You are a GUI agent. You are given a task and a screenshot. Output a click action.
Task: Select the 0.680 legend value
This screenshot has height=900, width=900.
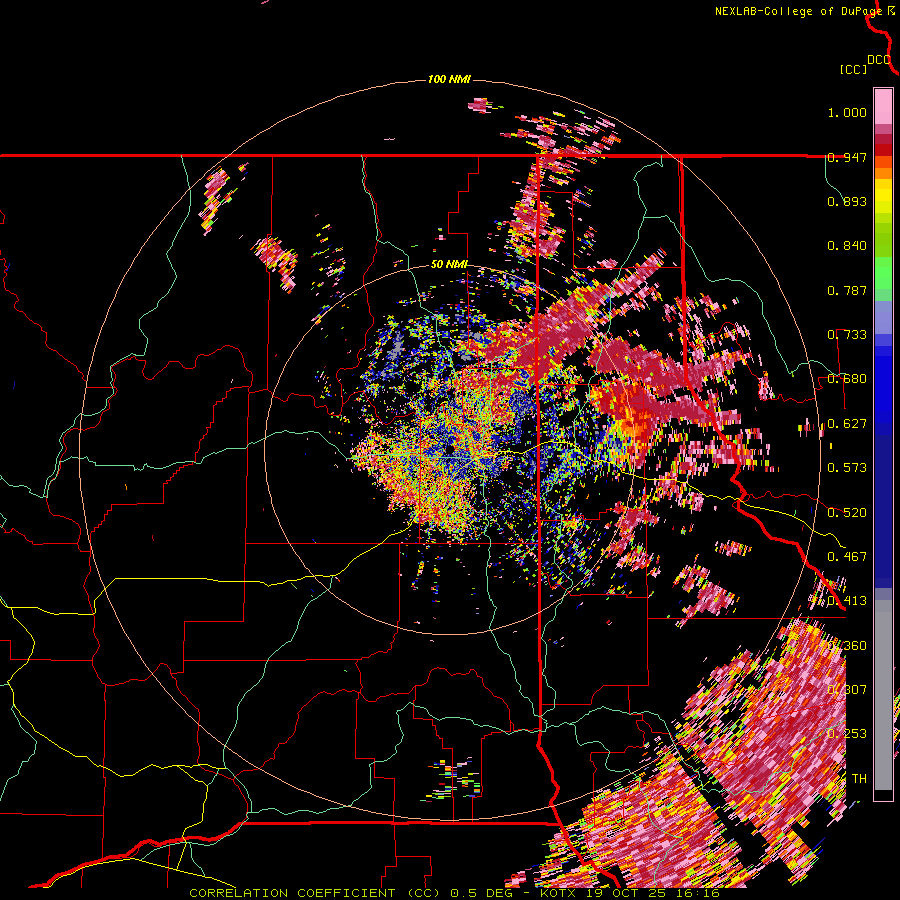point(847,379)
